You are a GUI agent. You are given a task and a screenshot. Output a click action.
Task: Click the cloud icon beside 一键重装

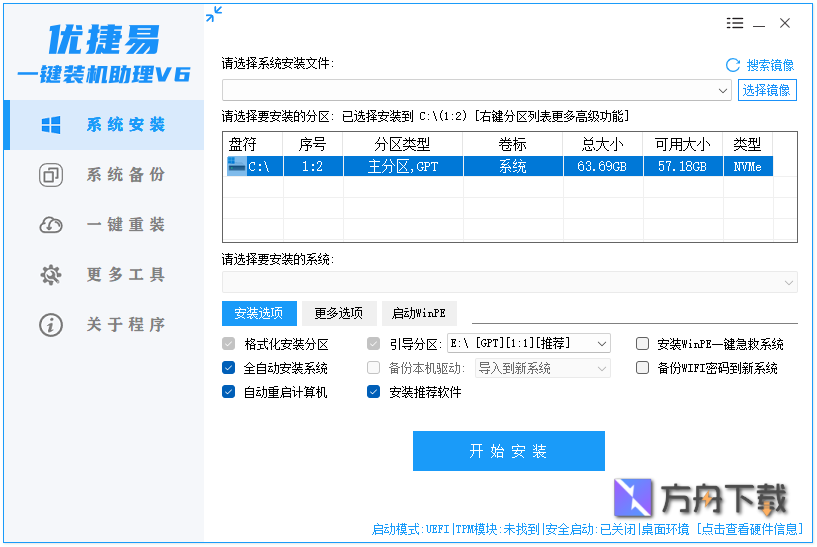(x=51, y=225)
